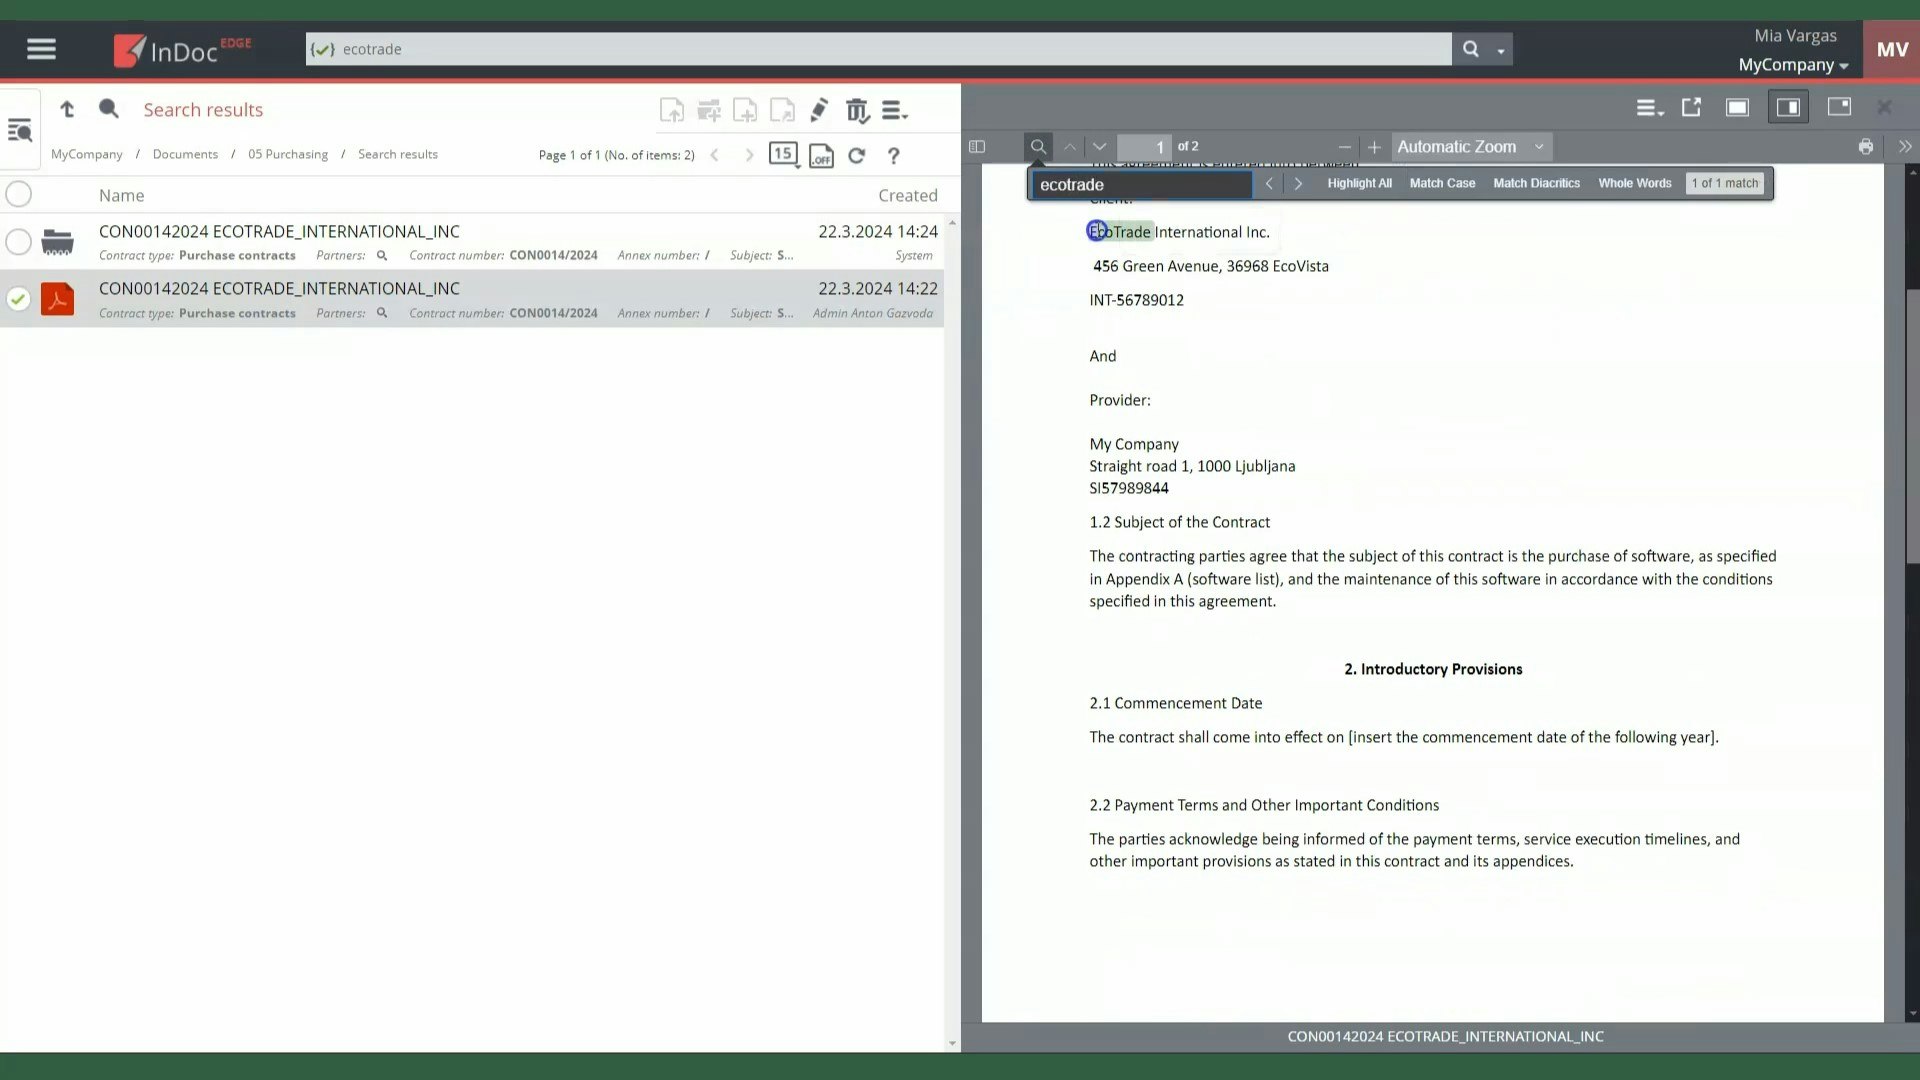Check the checkbox of the first ECOTRADE document
Viewport: 1920px width, 1080px height.
coord(18,242)
